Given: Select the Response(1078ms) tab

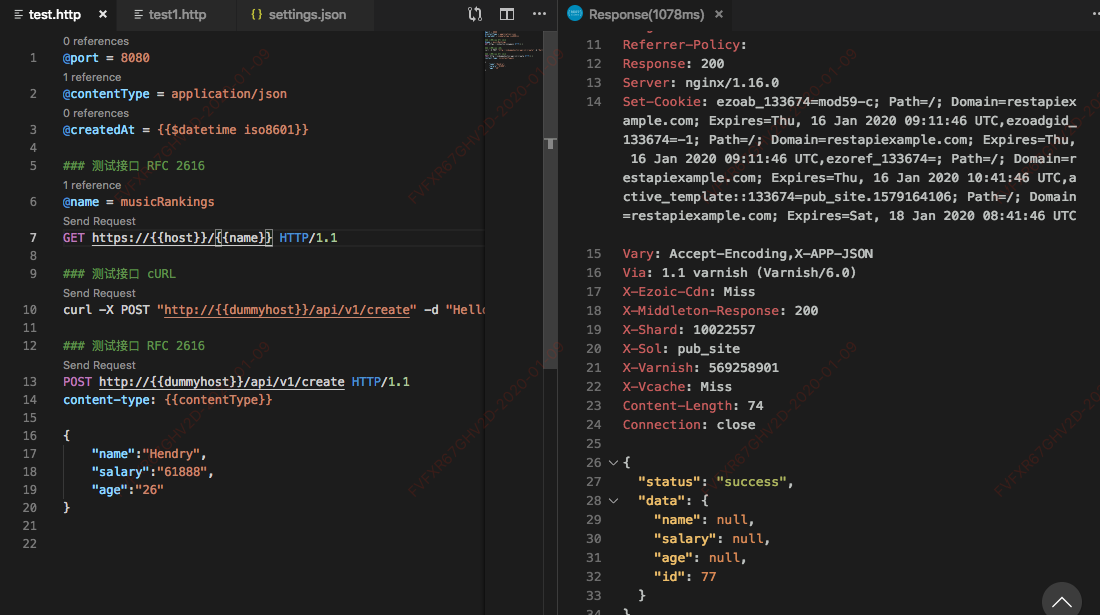Looking at the screenshot, I should point(646,15).
